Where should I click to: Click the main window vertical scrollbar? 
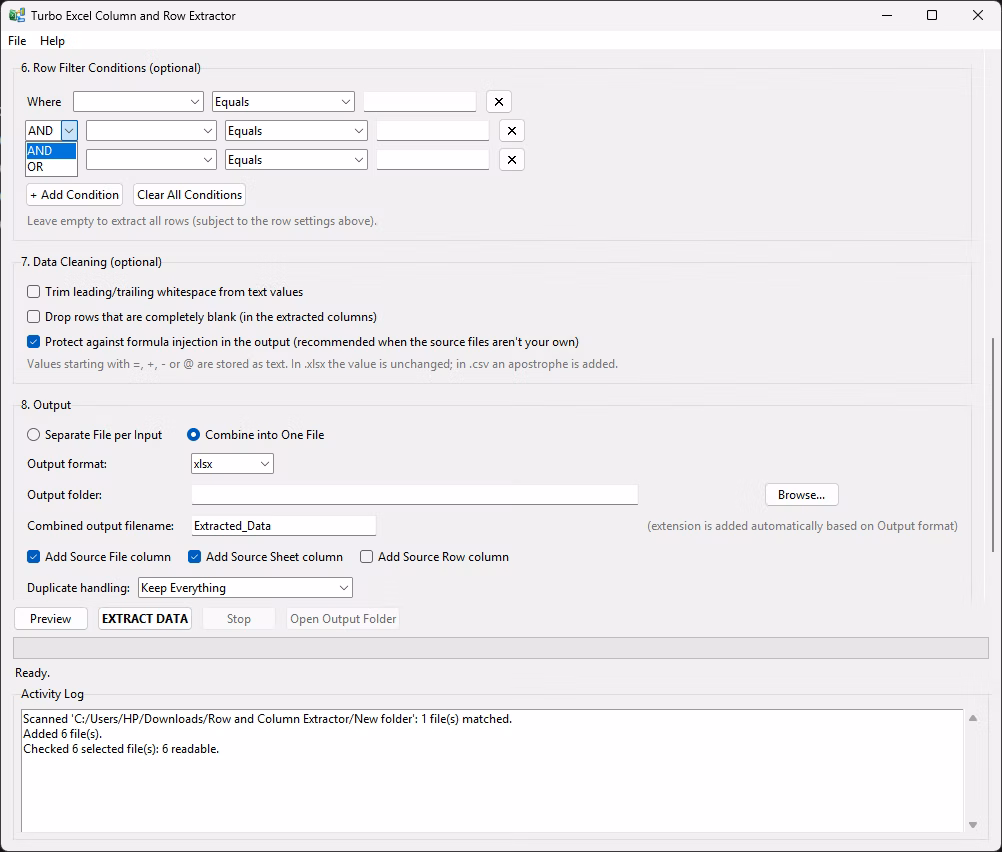pos(992,444)
